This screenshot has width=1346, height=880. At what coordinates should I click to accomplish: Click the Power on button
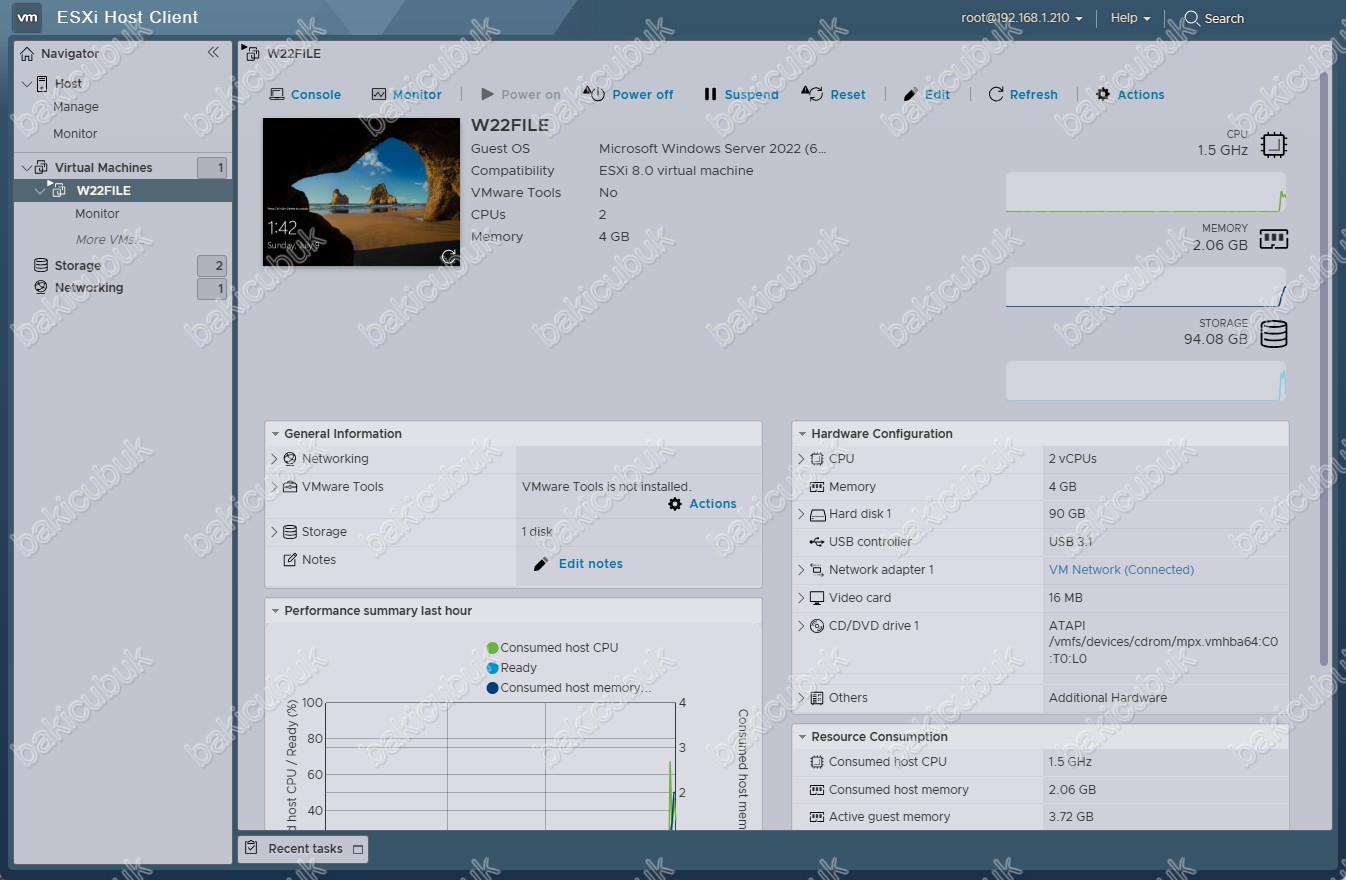point(520,94)
